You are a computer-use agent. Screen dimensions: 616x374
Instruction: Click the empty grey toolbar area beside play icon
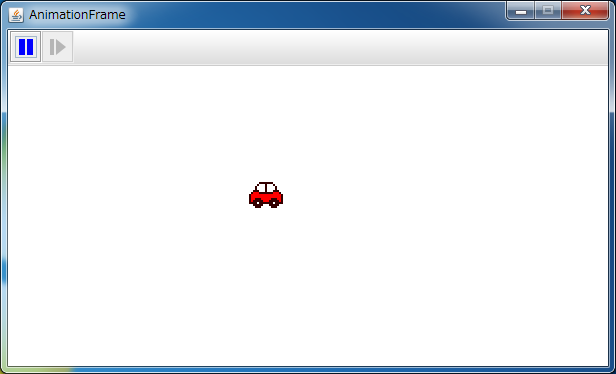pos(340,47)
